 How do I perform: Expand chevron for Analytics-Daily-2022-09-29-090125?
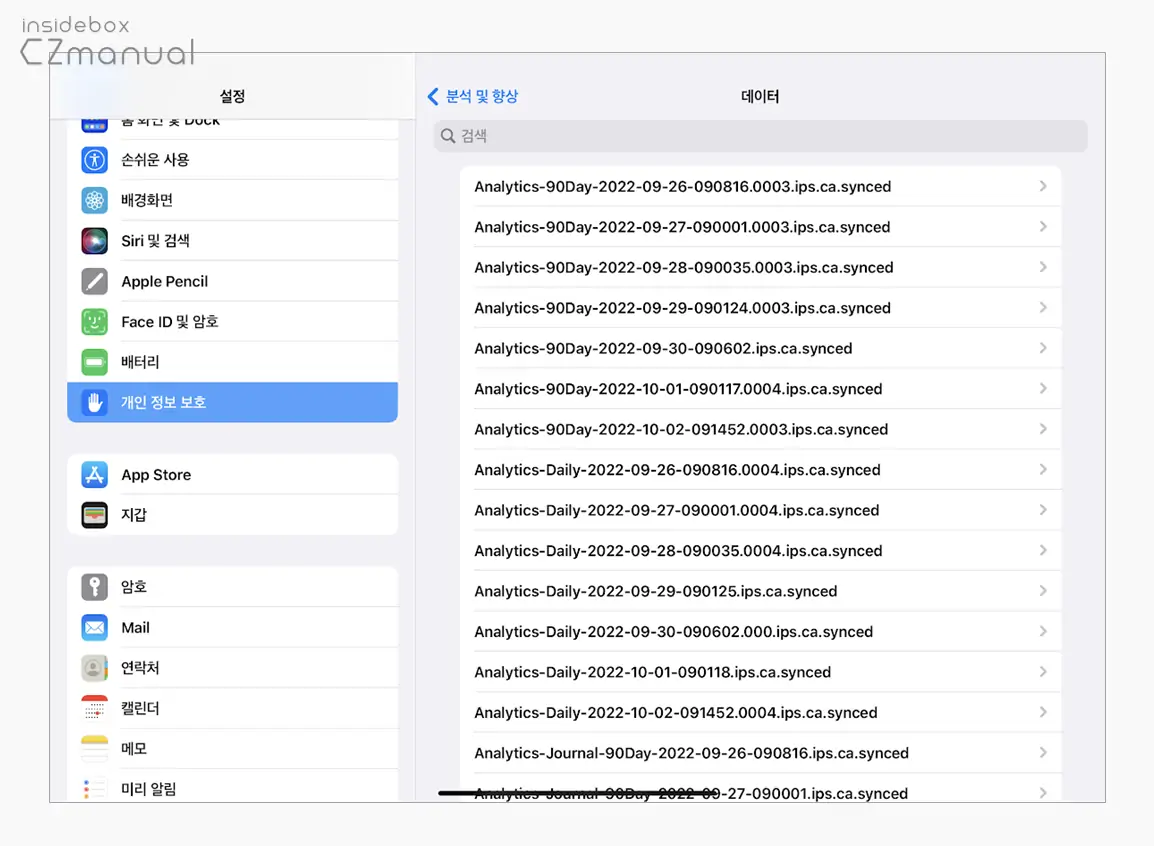[x=1043, y=591]
